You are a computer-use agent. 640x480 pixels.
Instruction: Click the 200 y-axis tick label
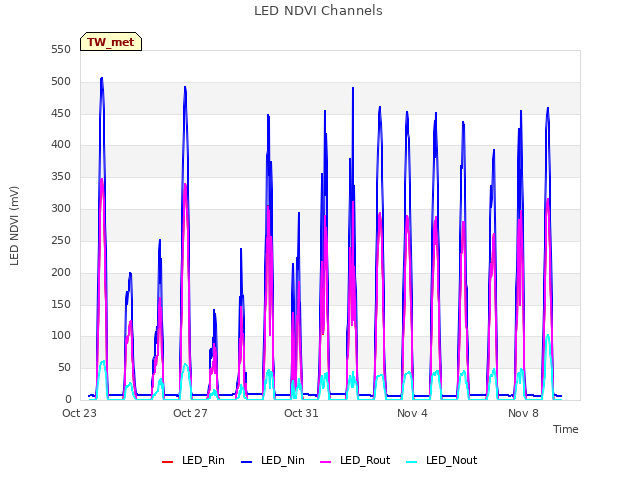coord(61,272)
